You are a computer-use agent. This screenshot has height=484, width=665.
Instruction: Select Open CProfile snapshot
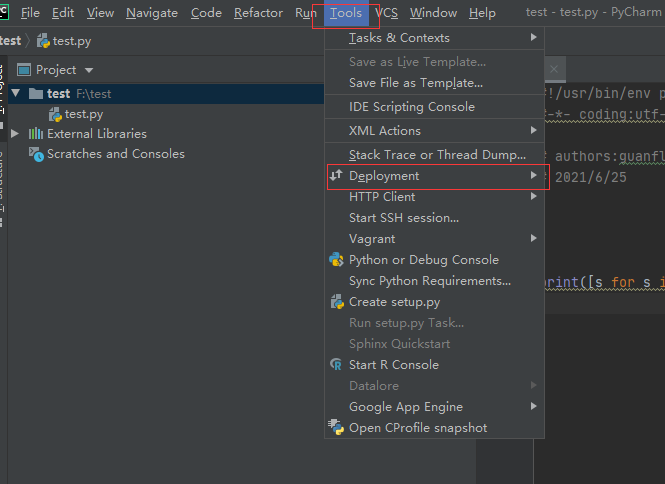434,428
